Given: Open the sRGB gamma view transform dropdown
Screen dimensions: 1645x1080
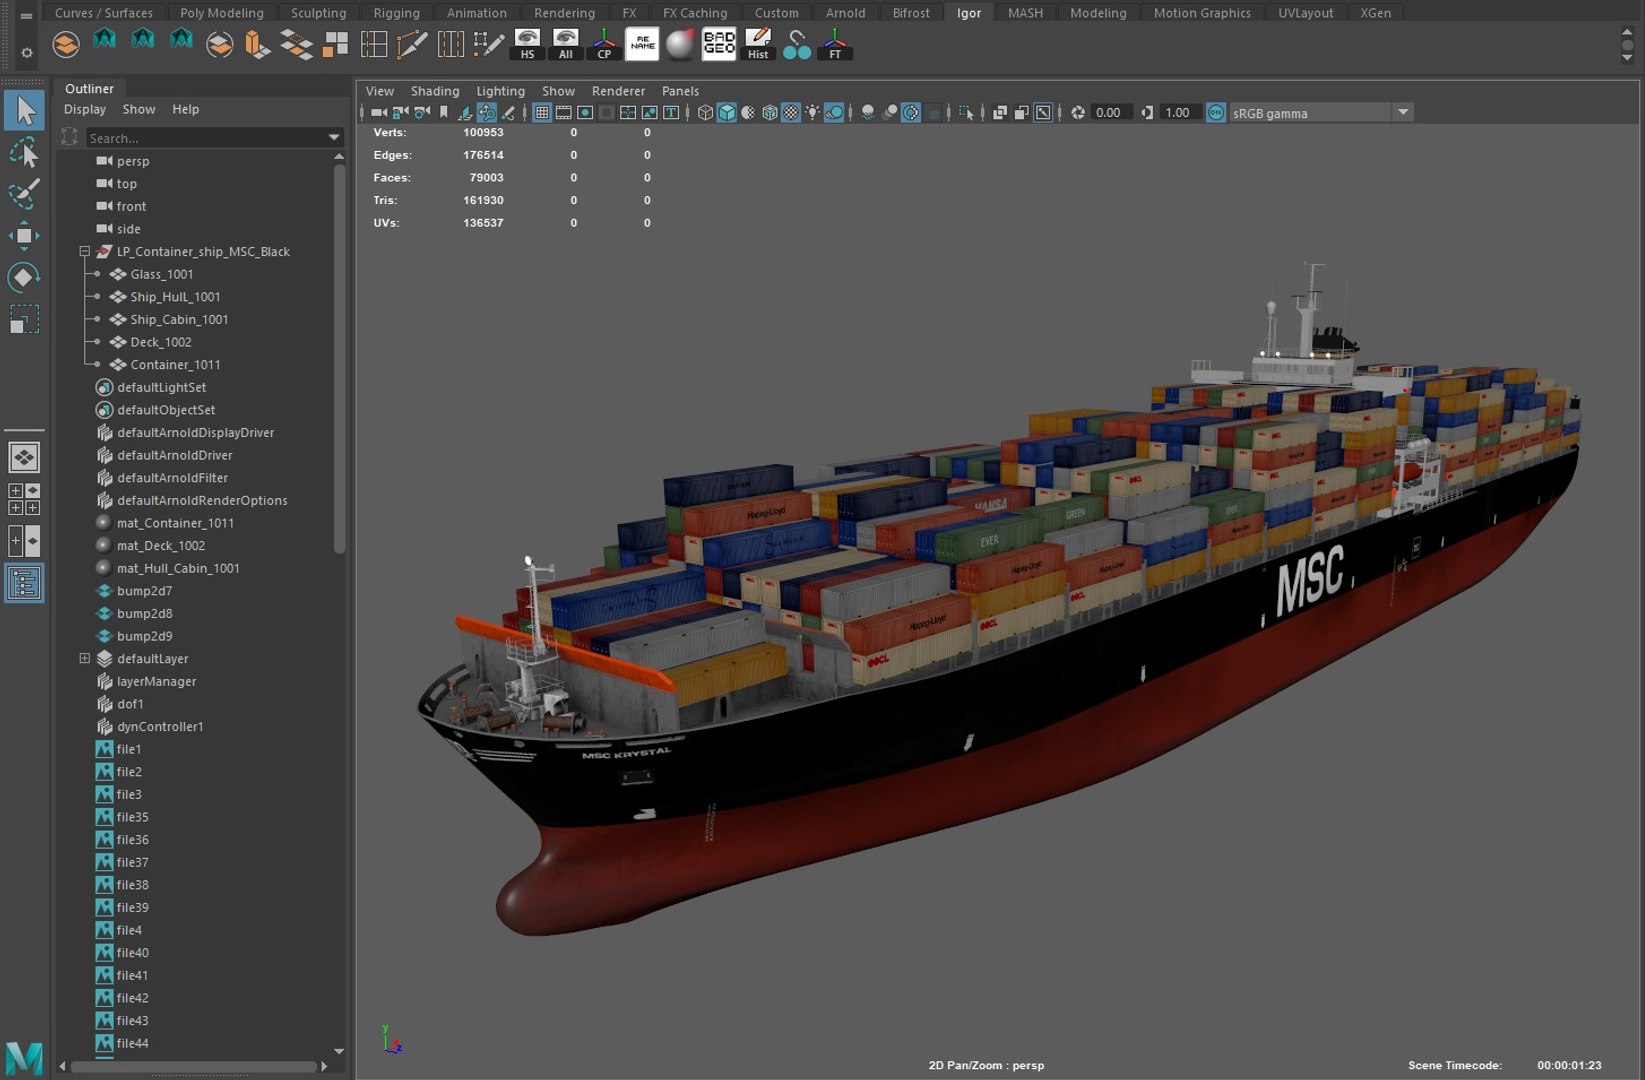Looking at the screenshot, I should tap(1403, 113).
